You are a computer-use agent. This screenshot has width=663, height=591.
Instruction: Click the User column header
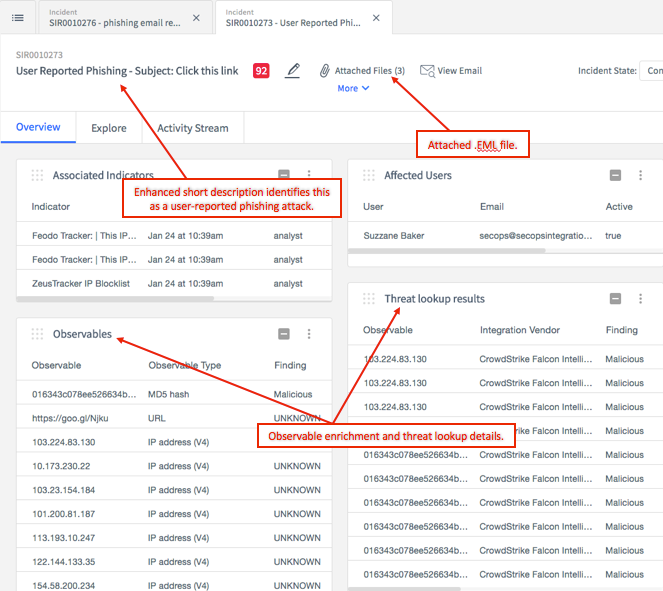tap(373, 207)
